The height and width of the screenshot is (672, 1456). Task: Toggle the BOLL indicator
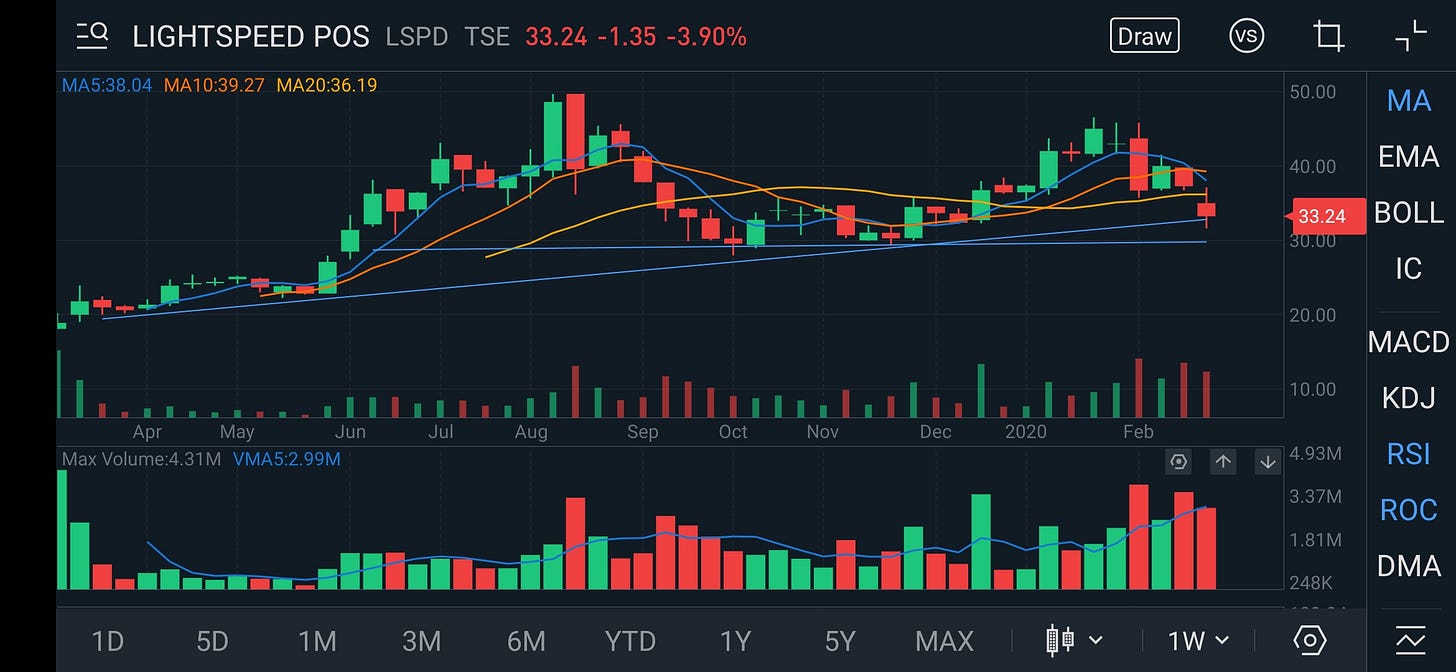coord(1409,212)
